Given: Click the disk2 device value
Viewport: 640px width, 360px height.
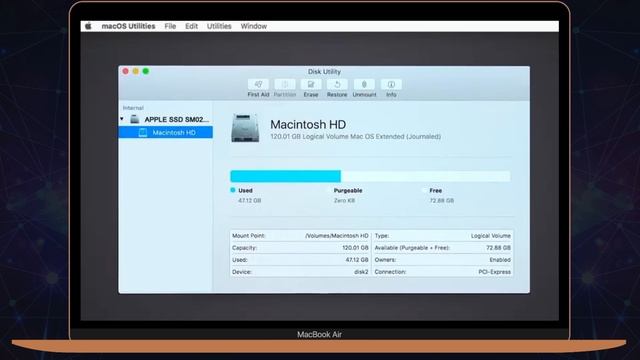Looking at the screenshot, I should tap(361, 272).
